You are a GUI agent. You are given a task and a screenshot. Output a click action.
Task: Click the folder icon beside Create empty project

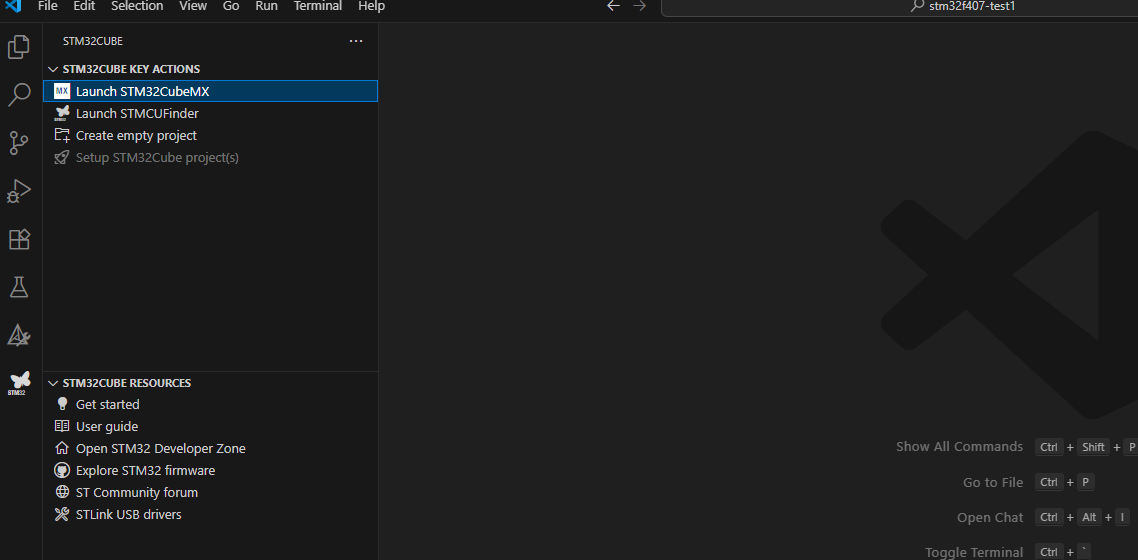coord(62,136)
